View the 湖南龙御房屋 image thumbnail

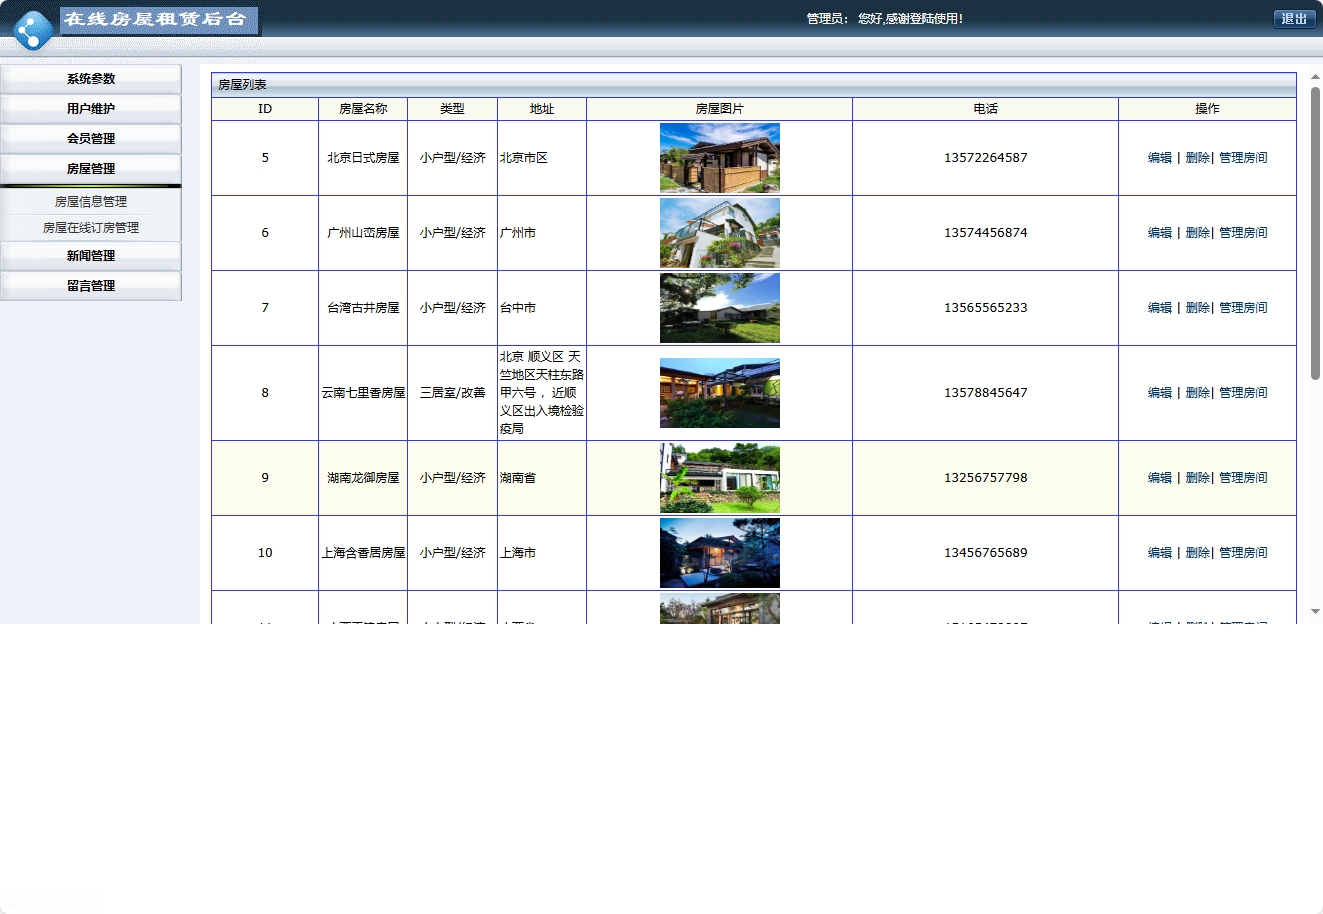click(719, 477)
